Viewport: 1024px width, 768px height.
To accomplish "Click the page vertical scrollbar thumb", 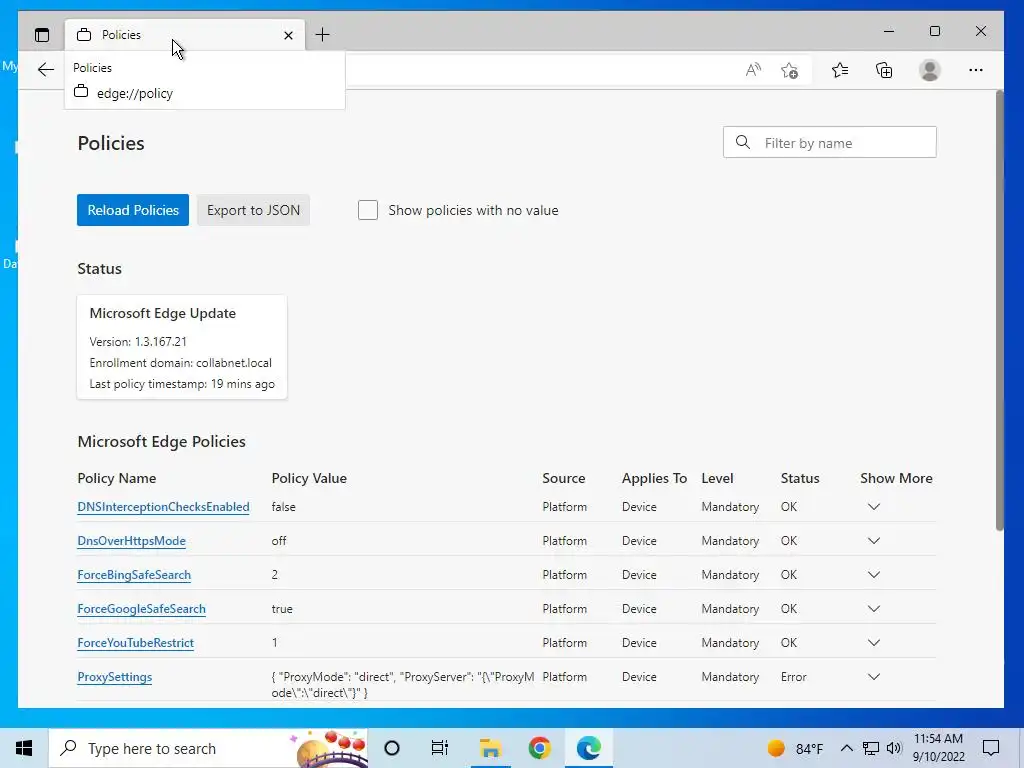I will click(999, 311).
